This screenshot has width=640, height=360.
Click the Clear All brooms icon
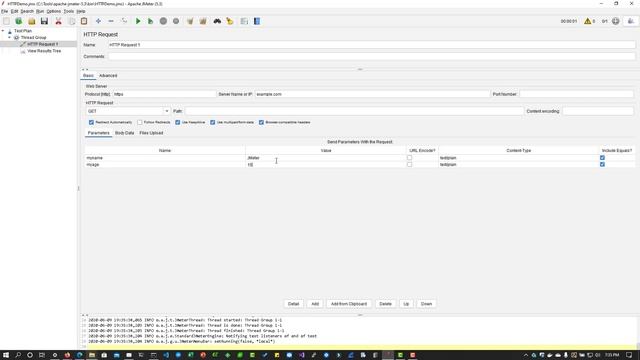click(203, 21)
